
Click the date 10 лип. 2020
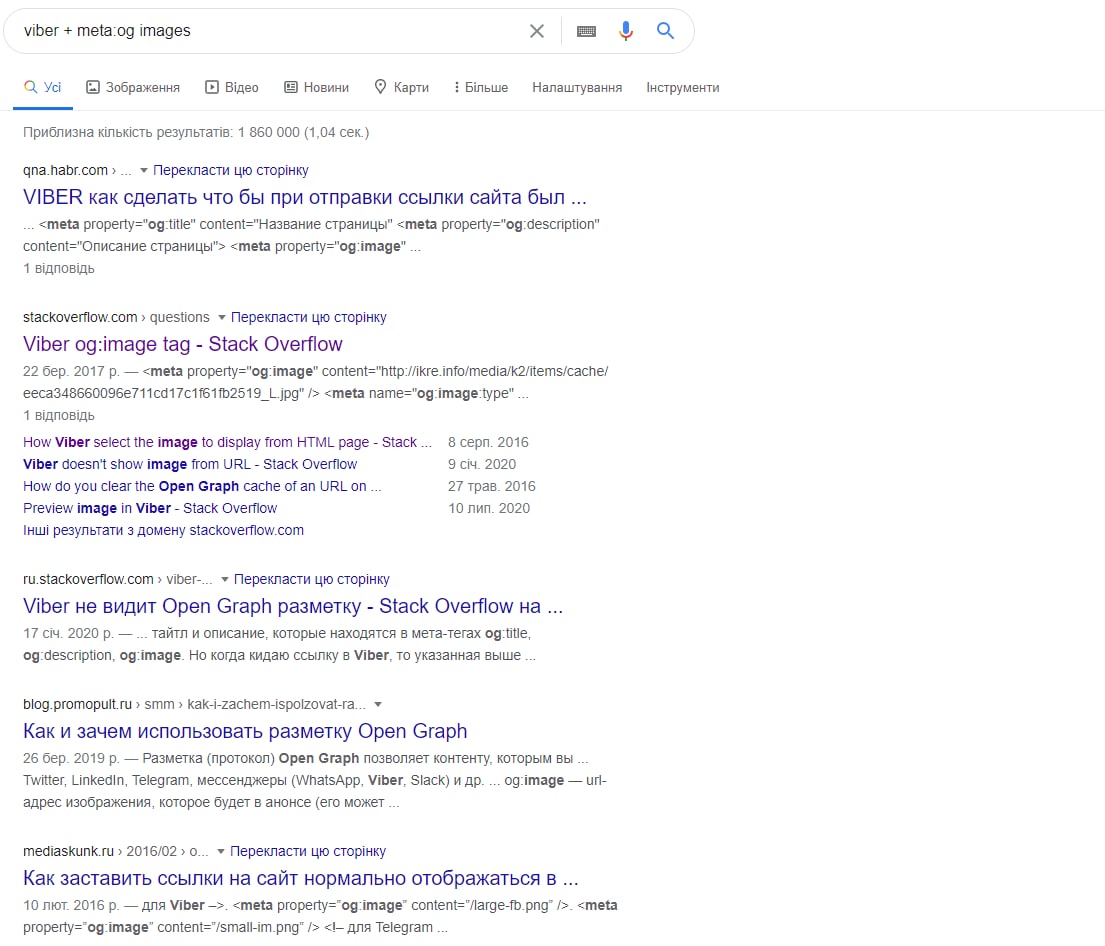tap(489, 508)
